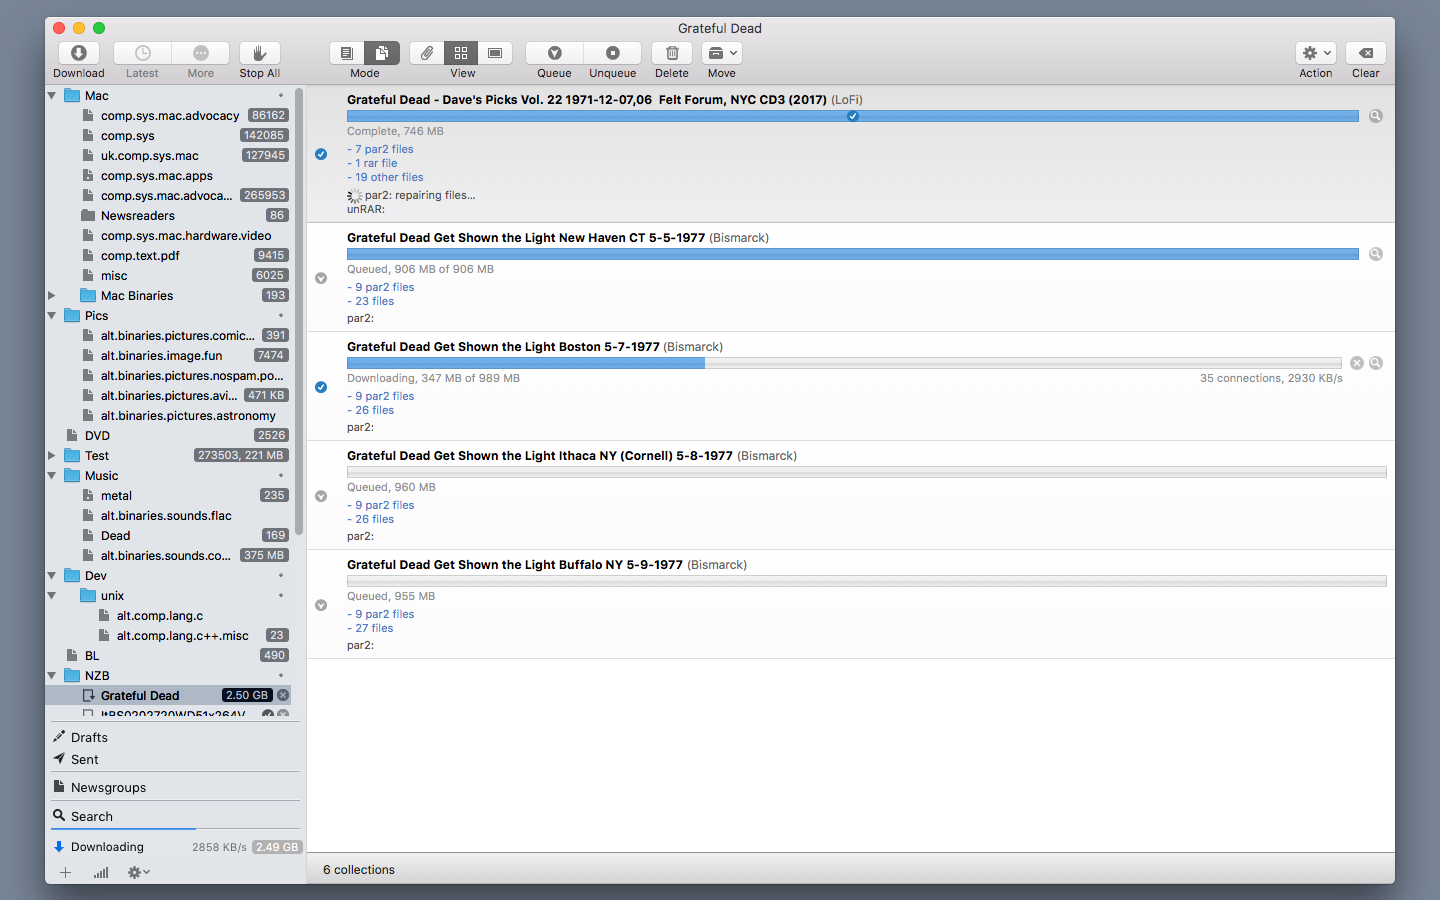The width and height of the screenshot is (1440, 900).
Task: Click the Stop All hand icon
Action: [260, 53]
